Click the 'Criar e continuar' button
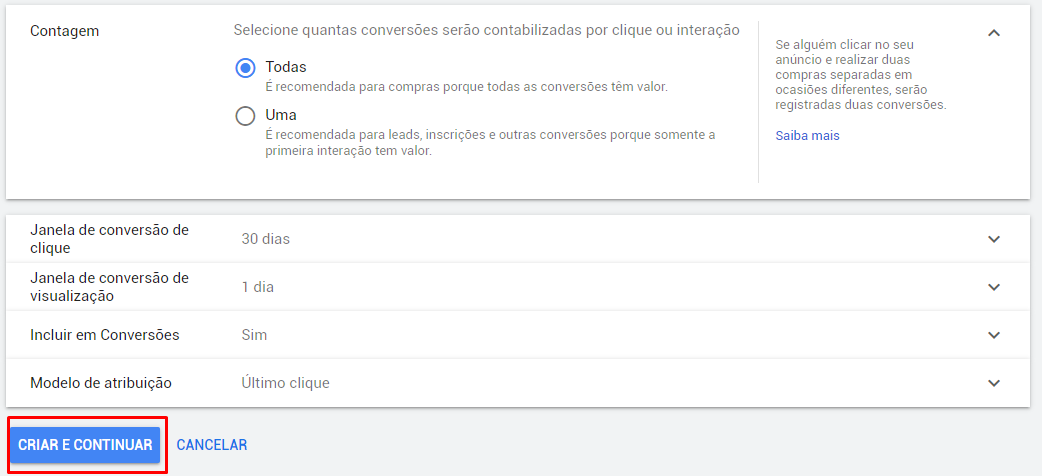This screenshot has width=1042, height=476. click(x=85, y=445)
